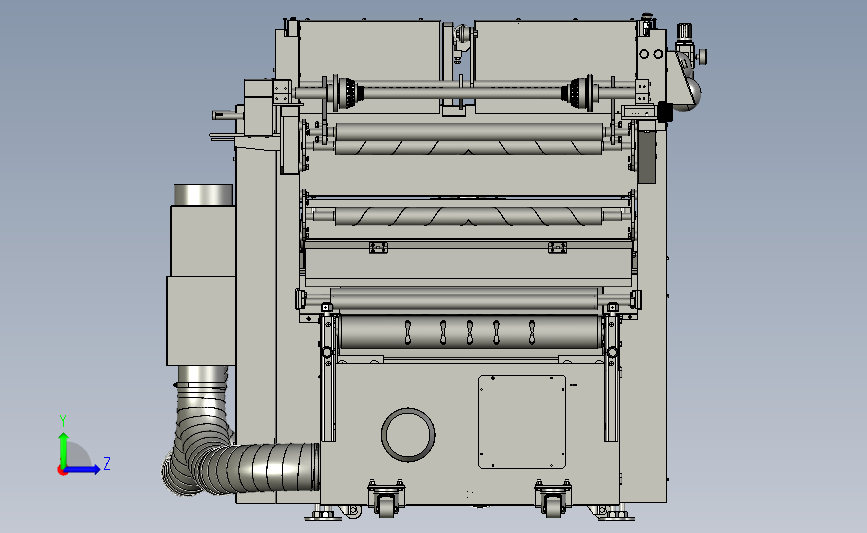Select the left leveling foot at the bottom

pyautogui.click(x=323, y=515)
